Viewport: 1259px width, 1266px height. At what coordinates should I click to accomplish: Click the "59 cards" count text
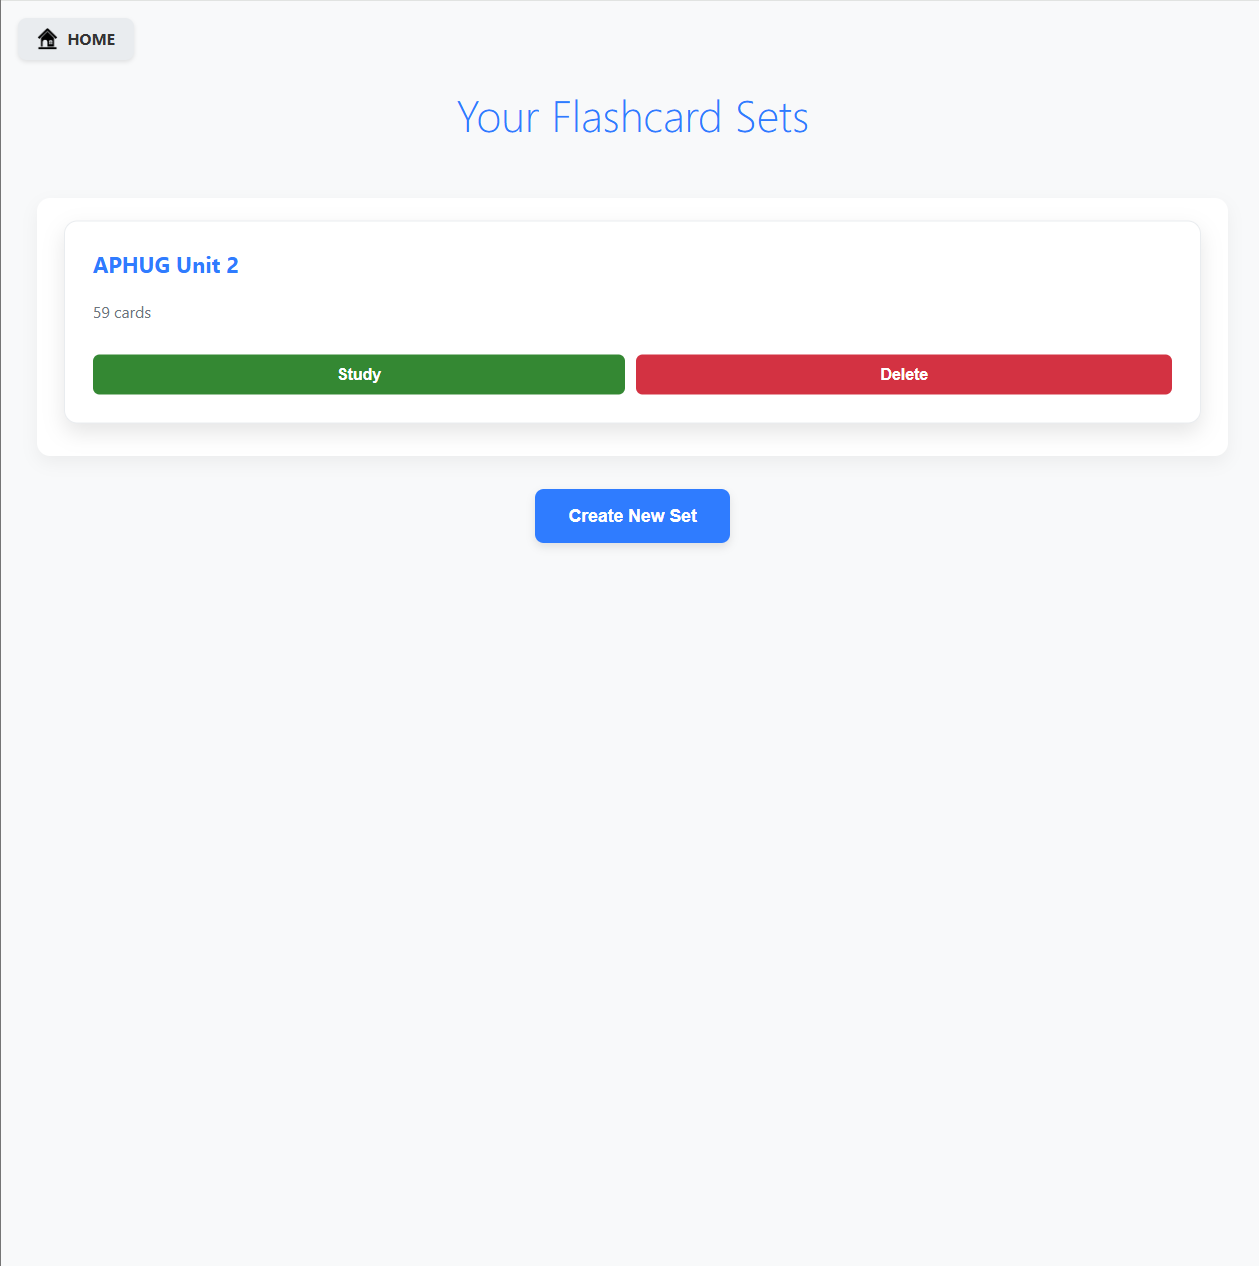coord(122,313)
